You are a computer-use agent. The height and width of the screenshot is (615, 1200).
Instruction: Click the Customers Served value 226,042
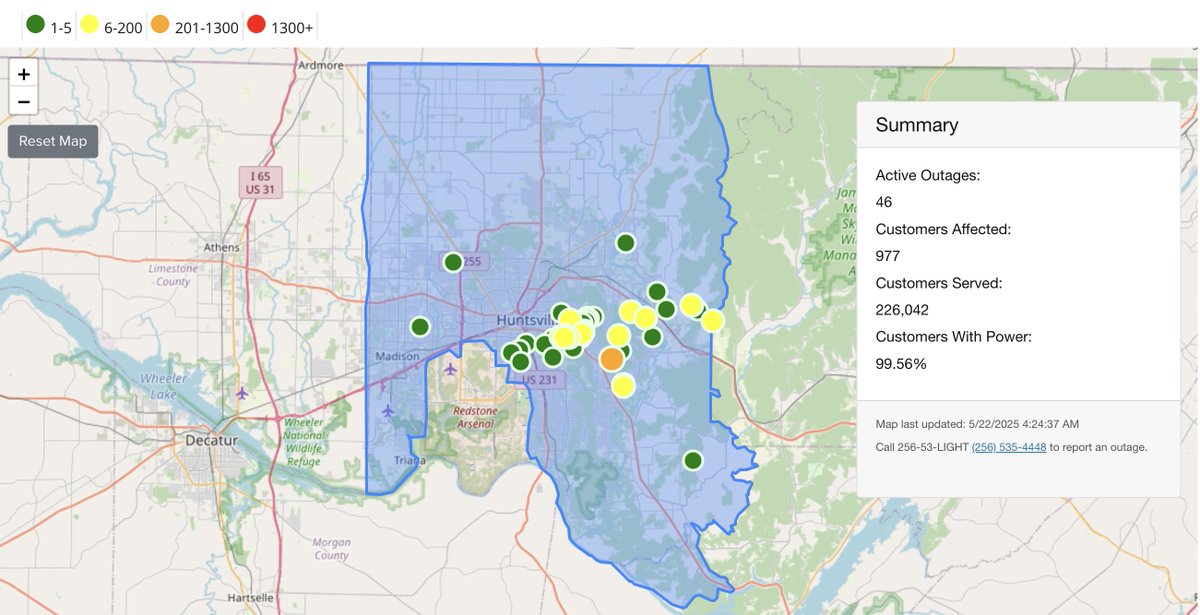902,310
